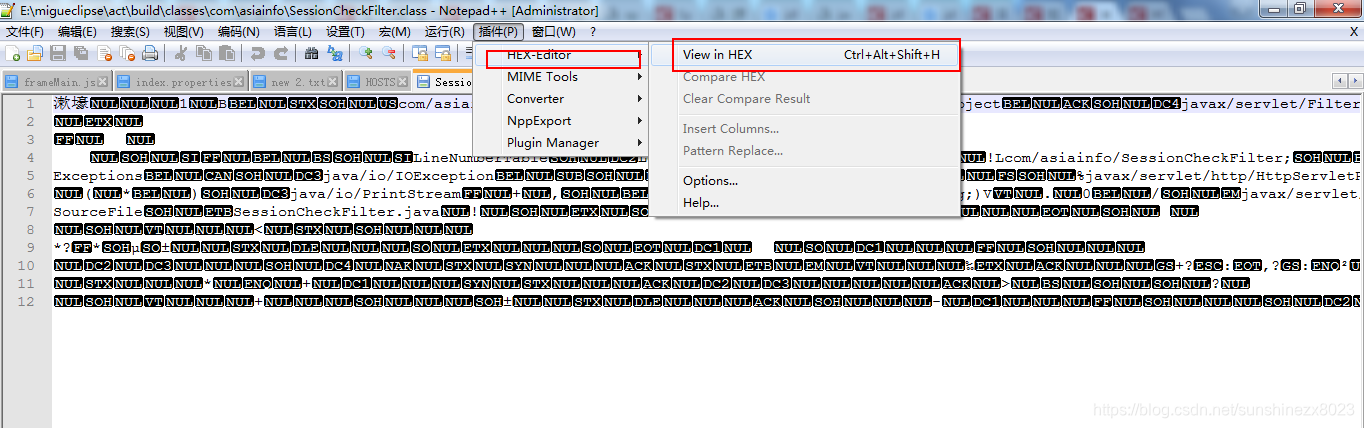
Task: Select NppExport in plugins menu
Action: click(562, 121)
